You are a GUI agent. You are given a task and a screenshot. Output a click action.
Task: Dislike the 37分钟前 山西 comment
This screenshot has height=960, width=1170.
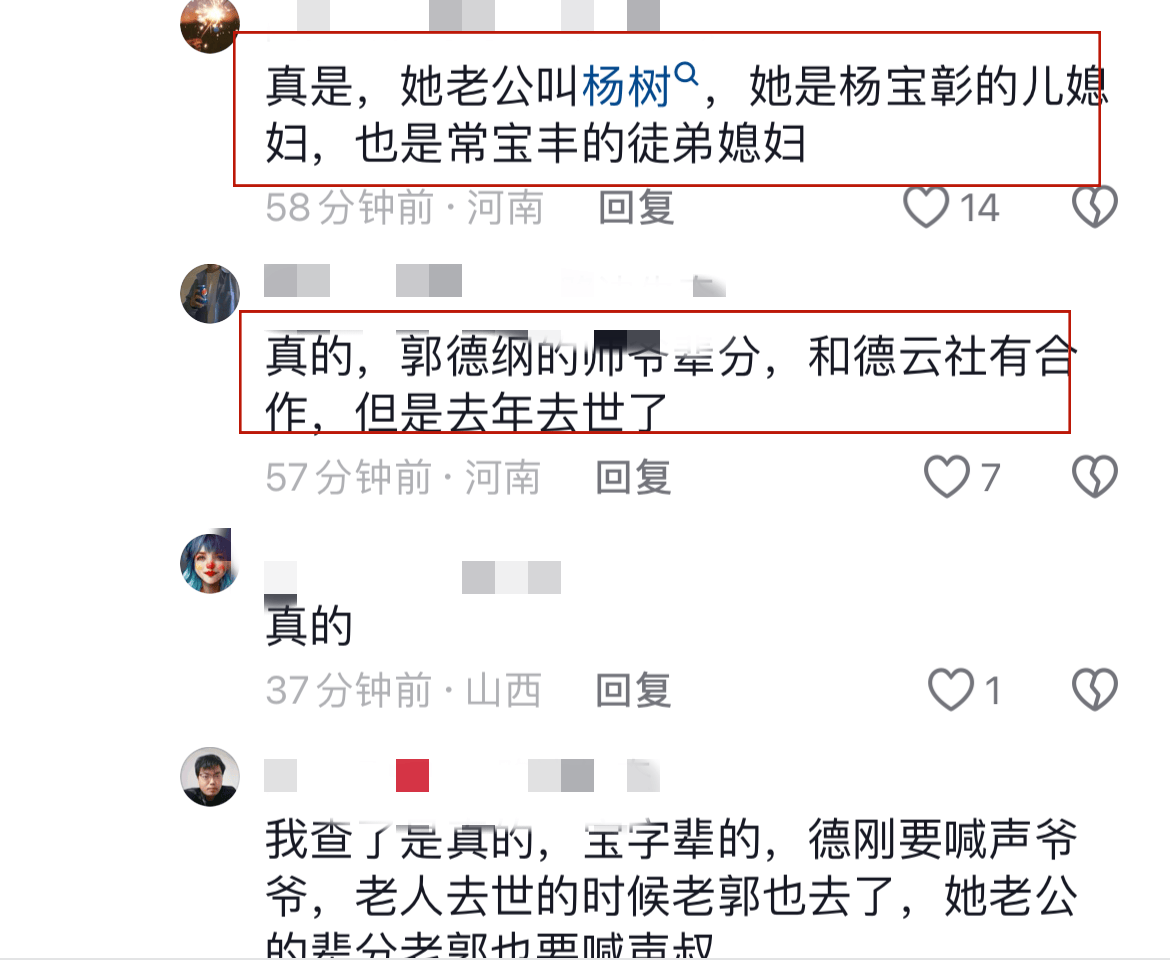click(1095, 689)
